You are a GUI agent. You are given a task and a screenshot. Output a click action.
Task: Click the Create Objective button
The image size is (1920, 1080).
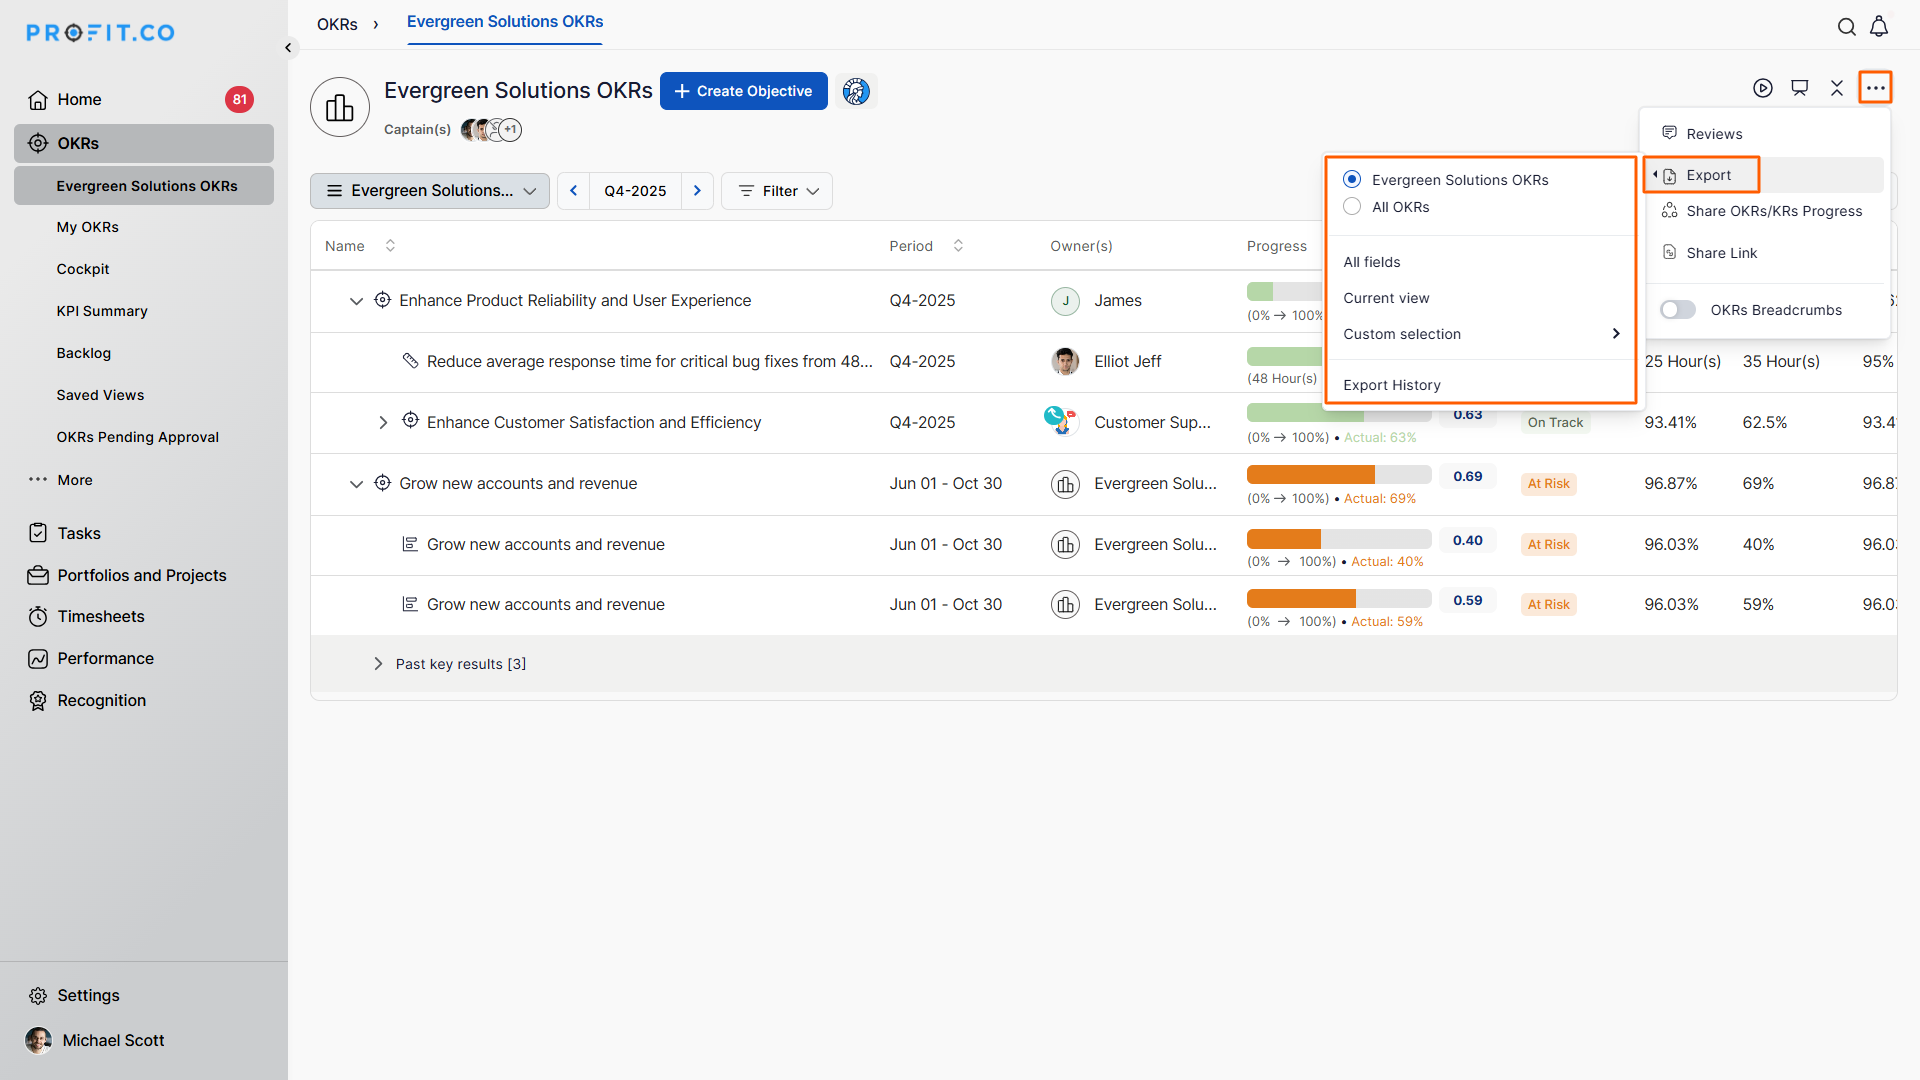743,91
